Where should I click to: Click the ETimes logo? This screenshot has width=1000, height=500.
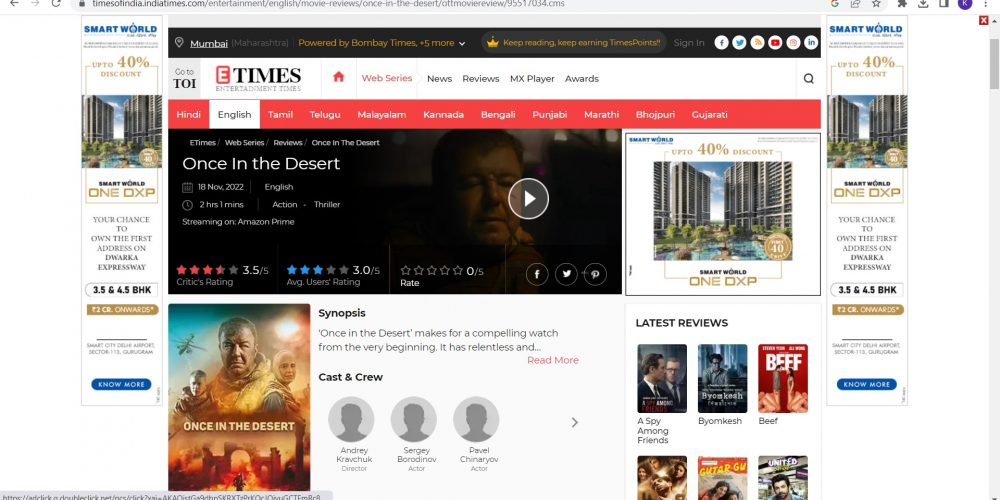point(258,78)
